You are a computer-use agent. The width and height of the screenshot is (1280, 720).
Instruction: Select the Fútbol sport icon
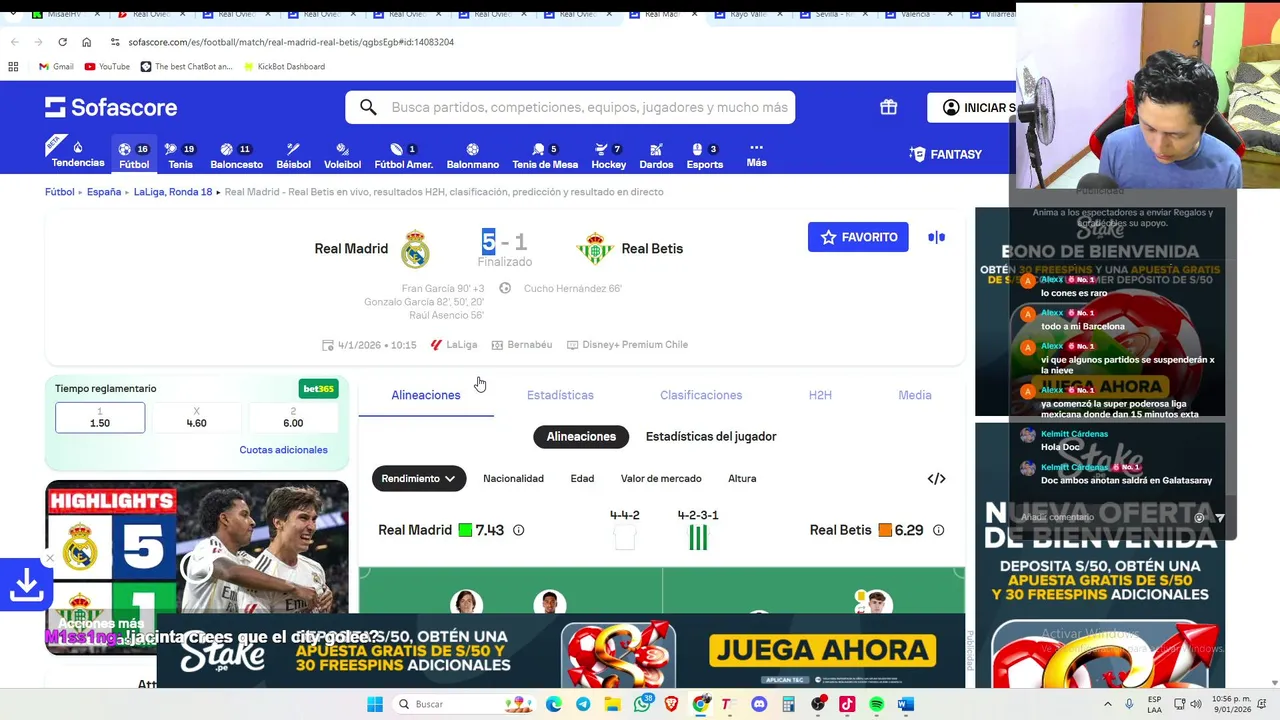point(134,155)
